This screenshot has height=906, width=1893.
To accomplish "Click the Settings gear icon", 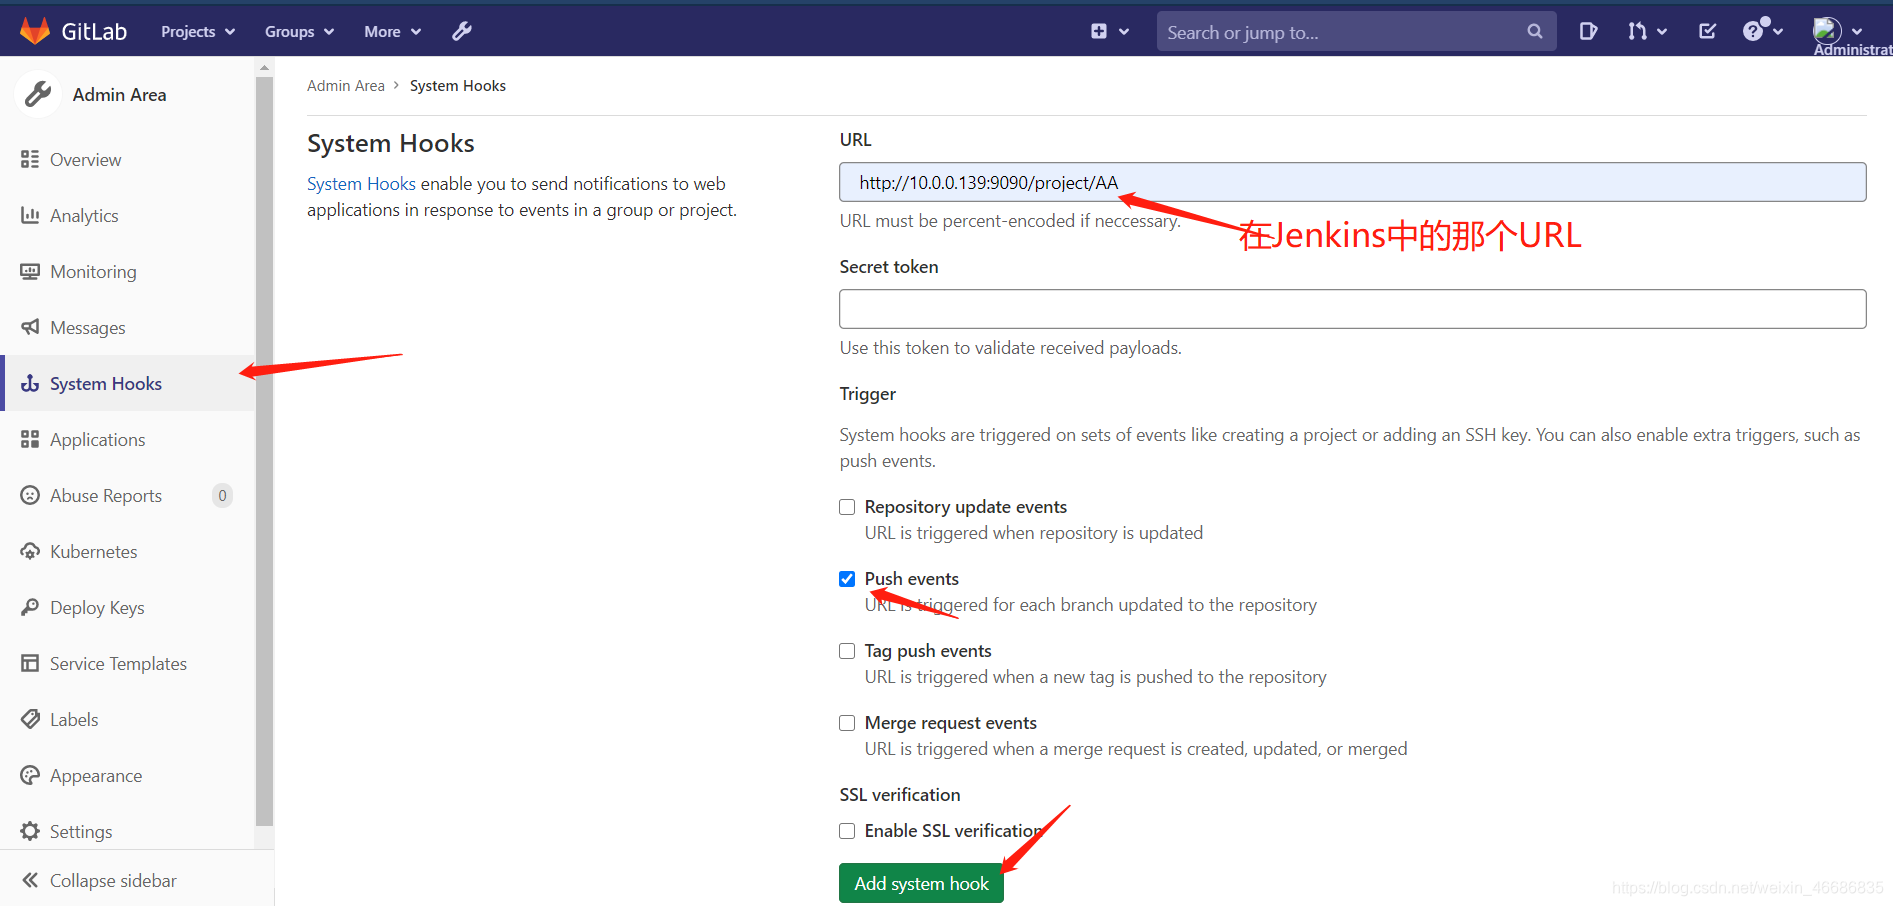I will [30, 831].
